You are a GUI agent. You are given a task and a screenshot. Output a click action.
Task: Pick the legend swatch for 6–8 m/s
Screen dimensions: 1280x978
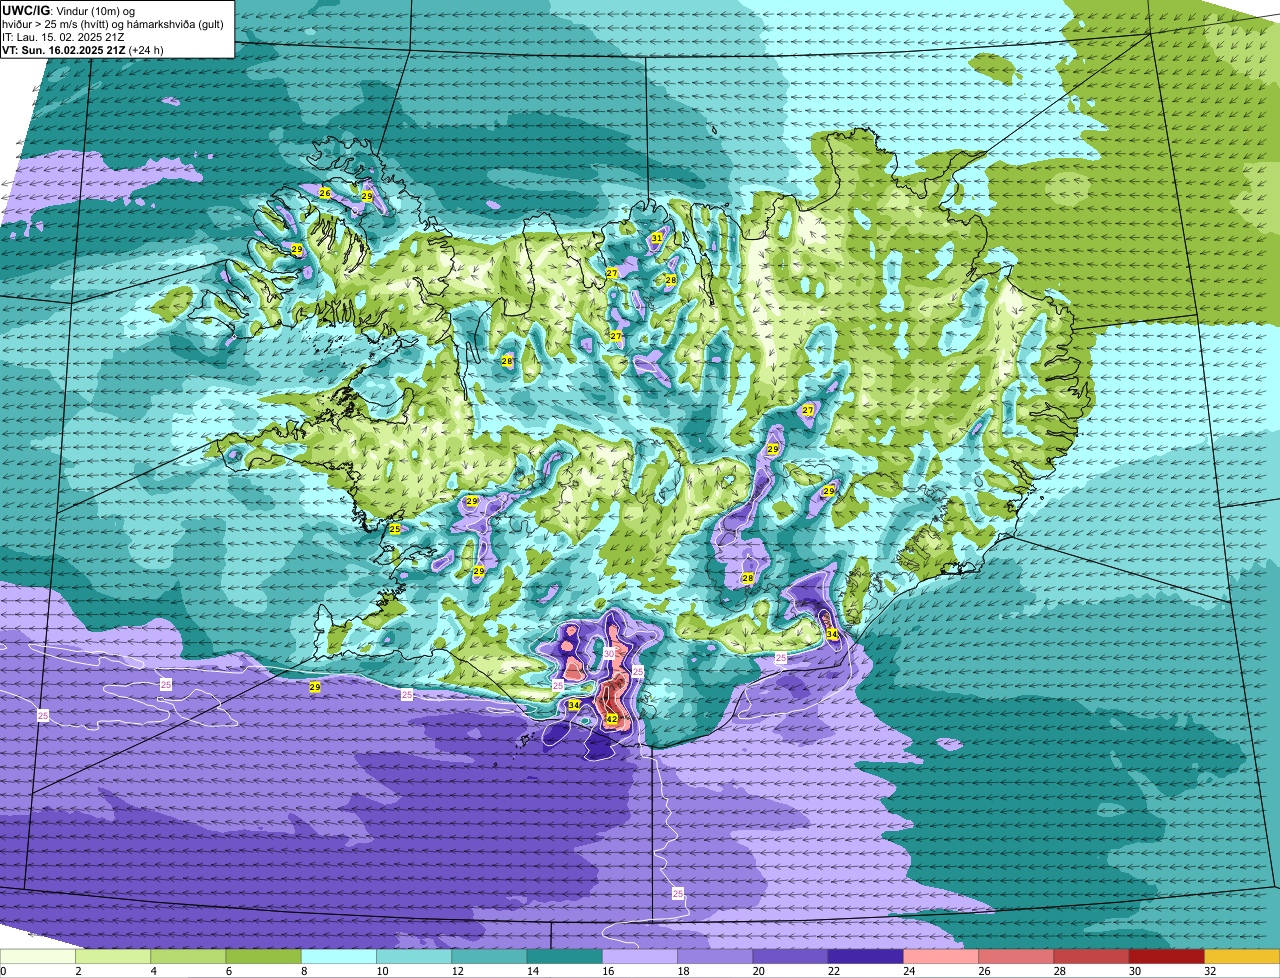pos(264,956)
